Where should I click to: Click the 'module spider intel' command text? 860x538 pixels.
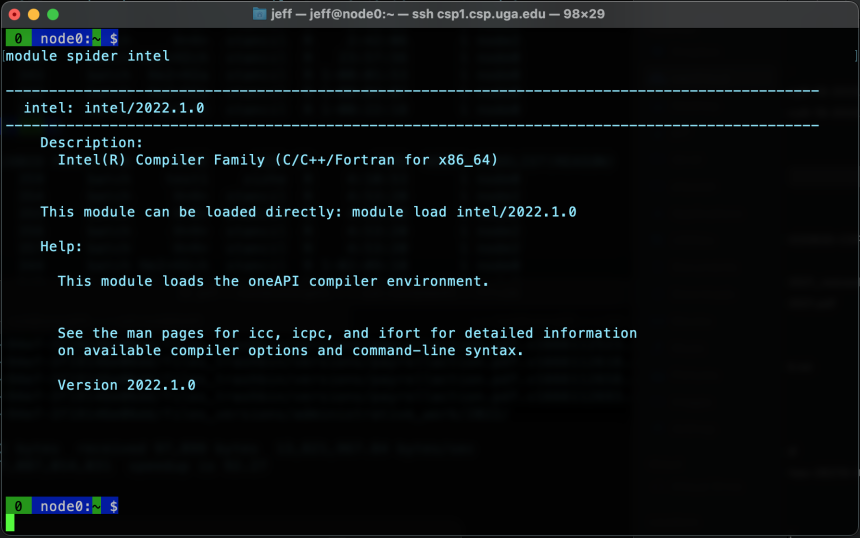click(x=88, y=56)
